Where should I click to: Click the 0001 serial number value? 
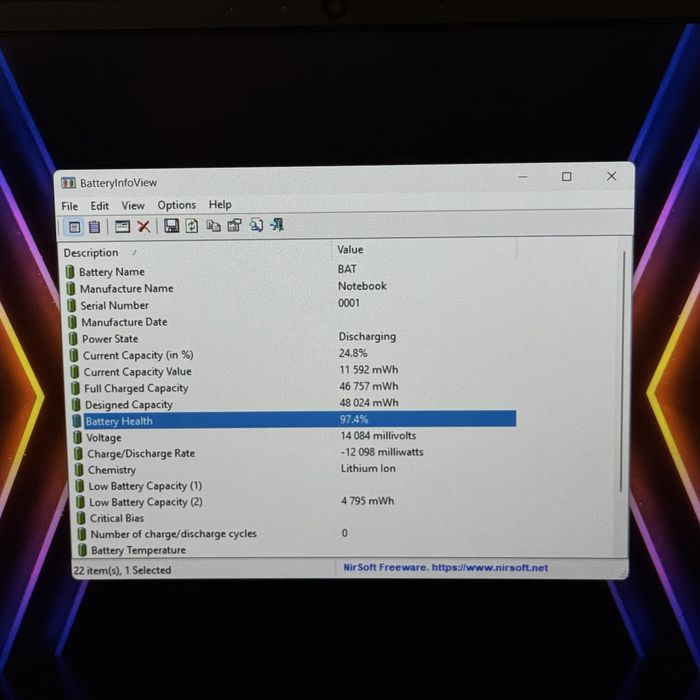(349, 303)
